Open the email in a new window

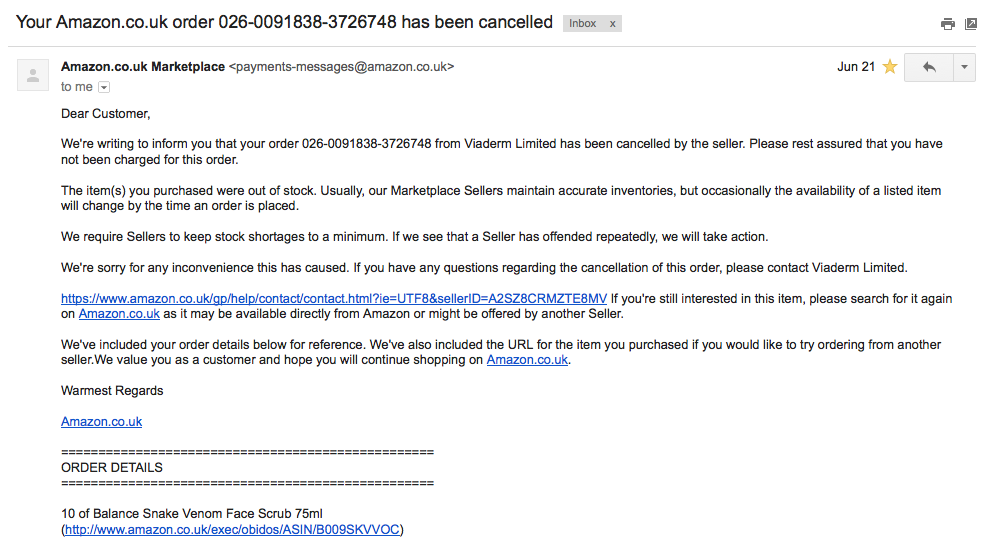[x=971, y=24]
